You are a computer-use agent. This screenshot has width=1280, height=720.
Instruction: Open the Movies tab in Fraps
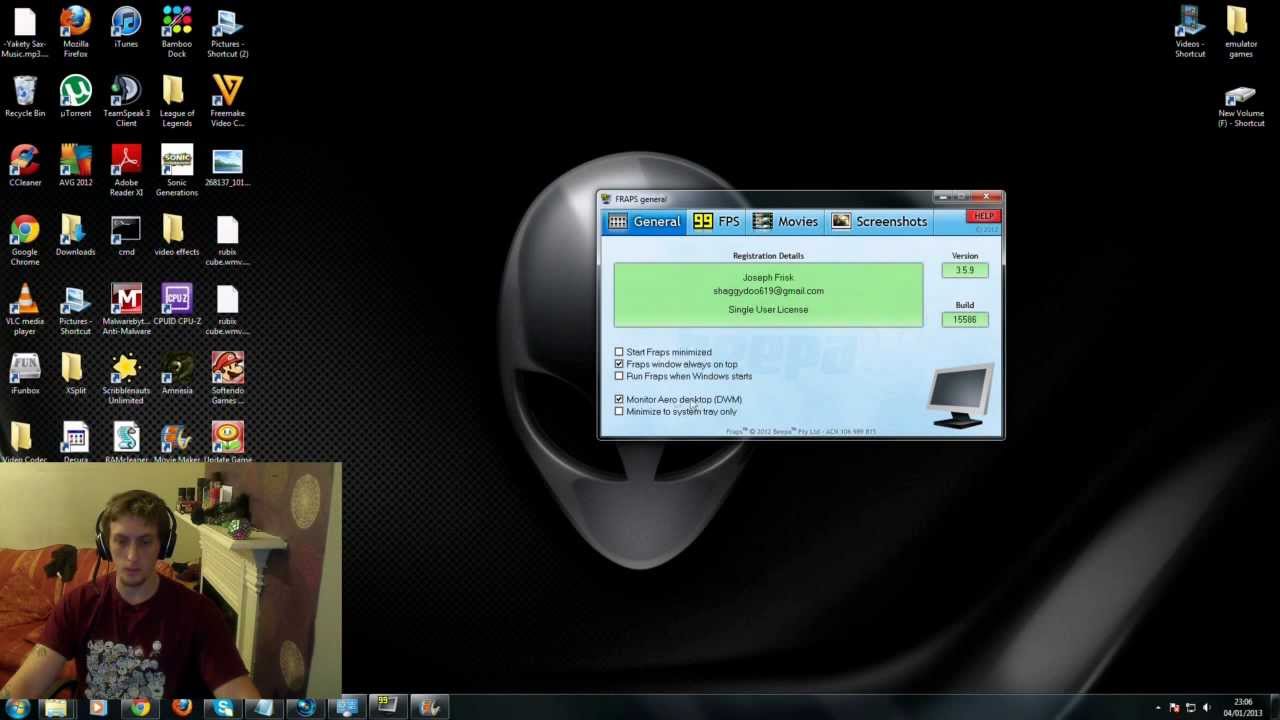coord(785,222)
